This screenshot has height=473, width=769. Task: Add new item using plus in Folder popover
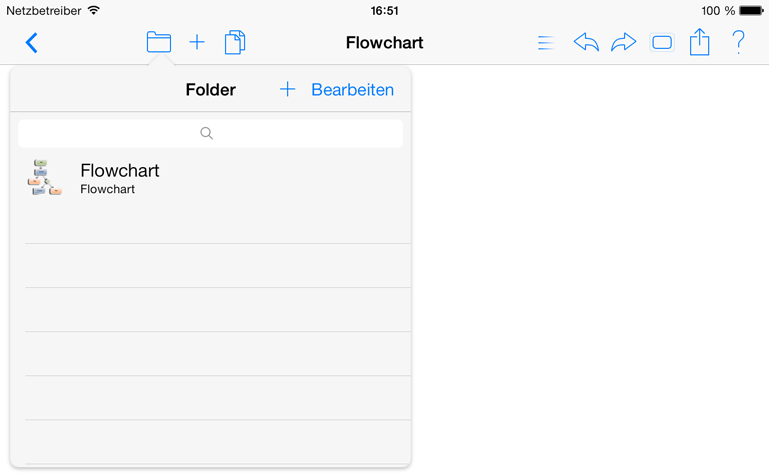coord(287,89)
